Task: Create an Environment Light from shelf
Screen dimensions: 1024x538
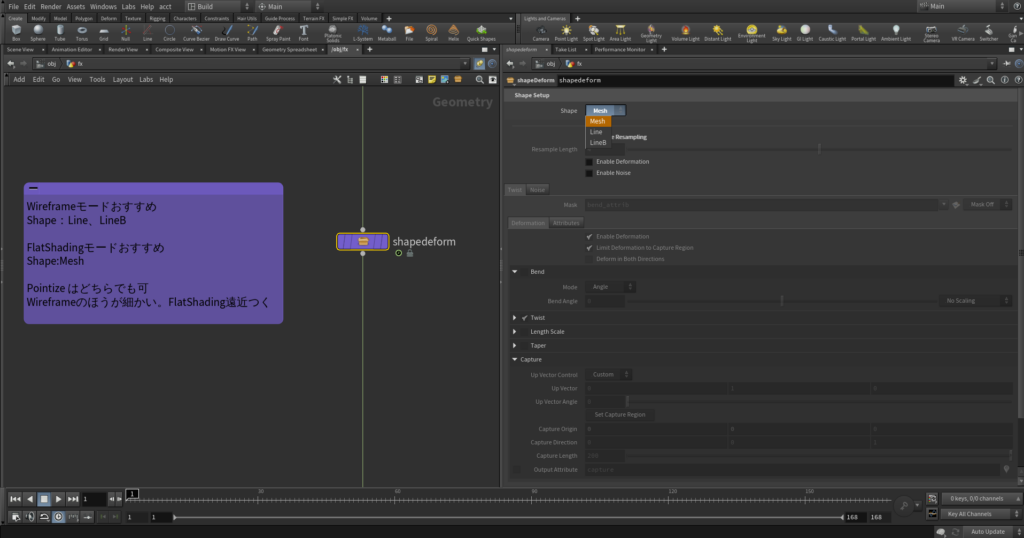Action: click(751, 33)
